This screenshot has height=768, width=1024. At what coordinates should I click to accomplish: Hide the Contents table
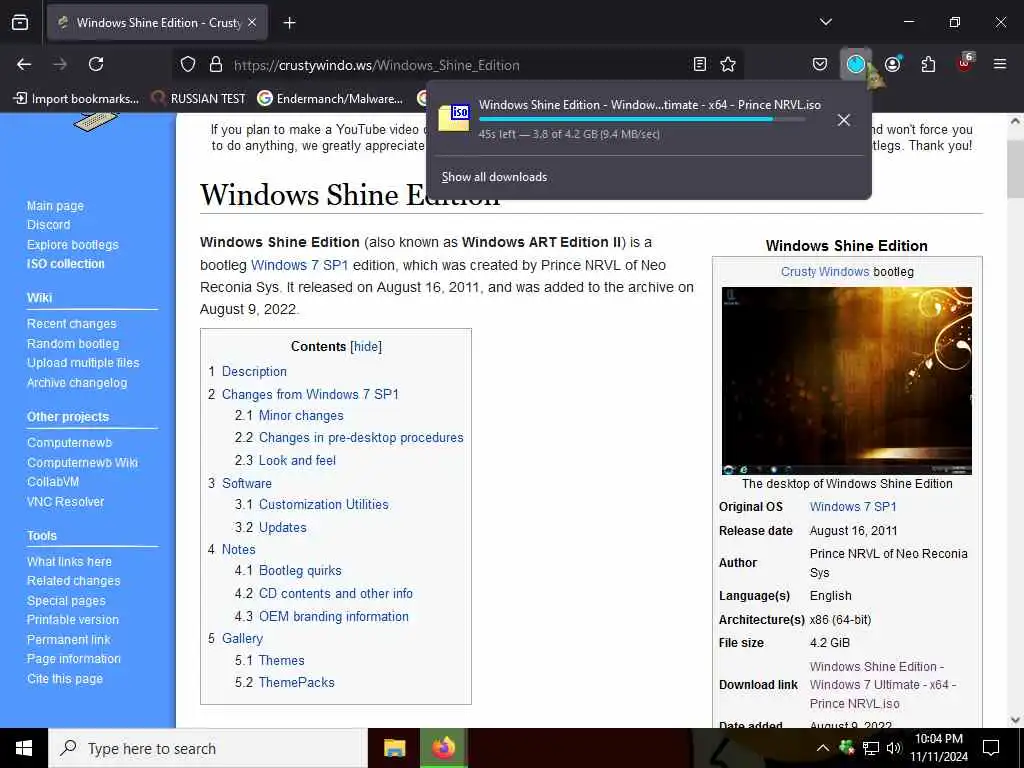tap(366, 347)
